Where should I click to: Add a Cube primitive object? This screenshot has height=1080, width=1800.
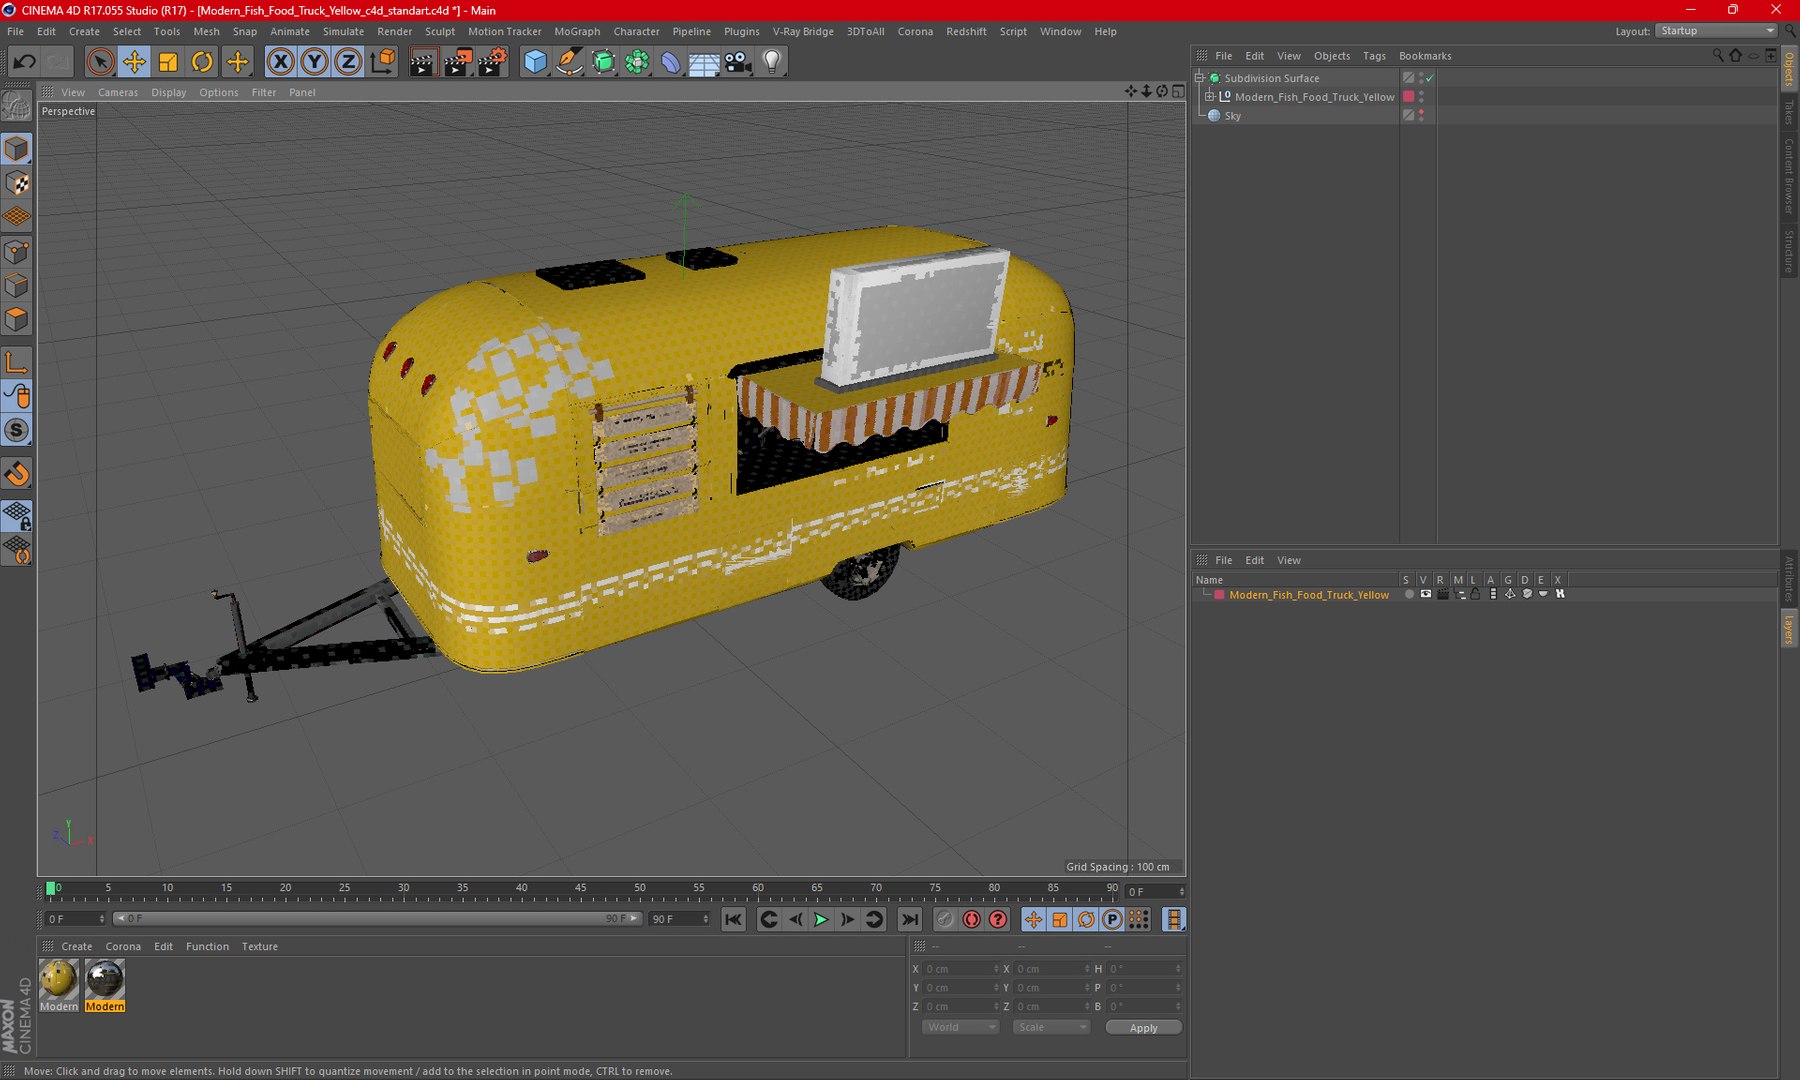[x=535, y=62]
